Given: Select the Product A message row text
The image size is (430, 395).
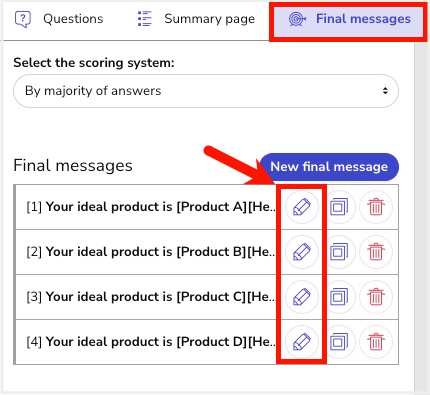Looking at the screenshot, I should [x=151, y=207].
